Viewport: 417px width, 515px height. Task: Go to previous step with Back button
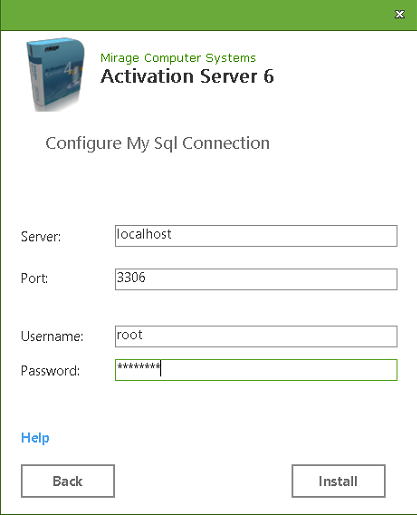click(x=68, y=481)
